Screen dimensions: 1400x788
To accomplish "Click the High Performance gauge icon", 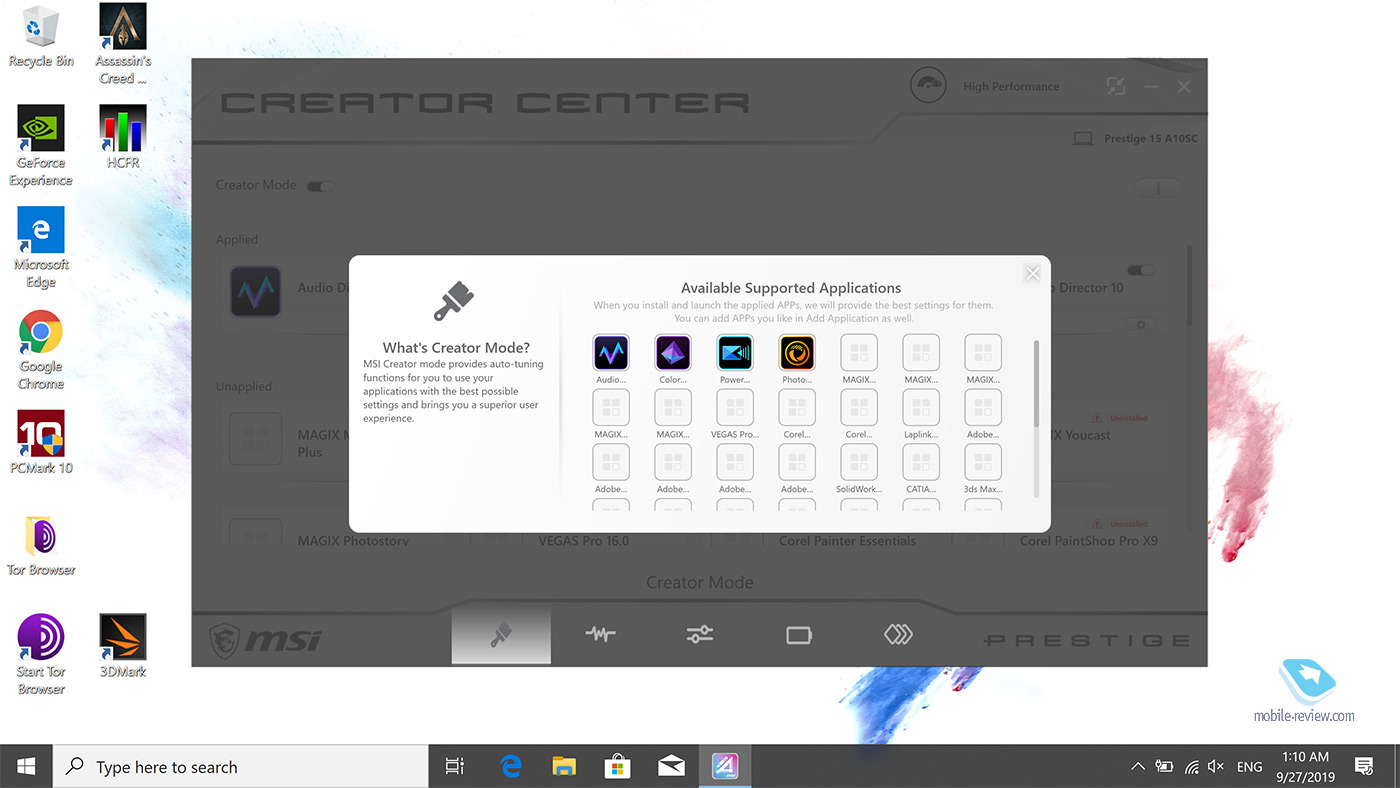I will point(928,86).
